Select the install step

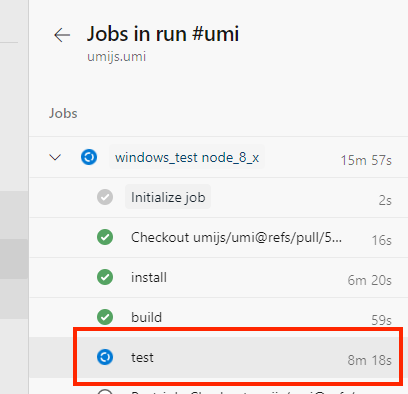point(149,277)
